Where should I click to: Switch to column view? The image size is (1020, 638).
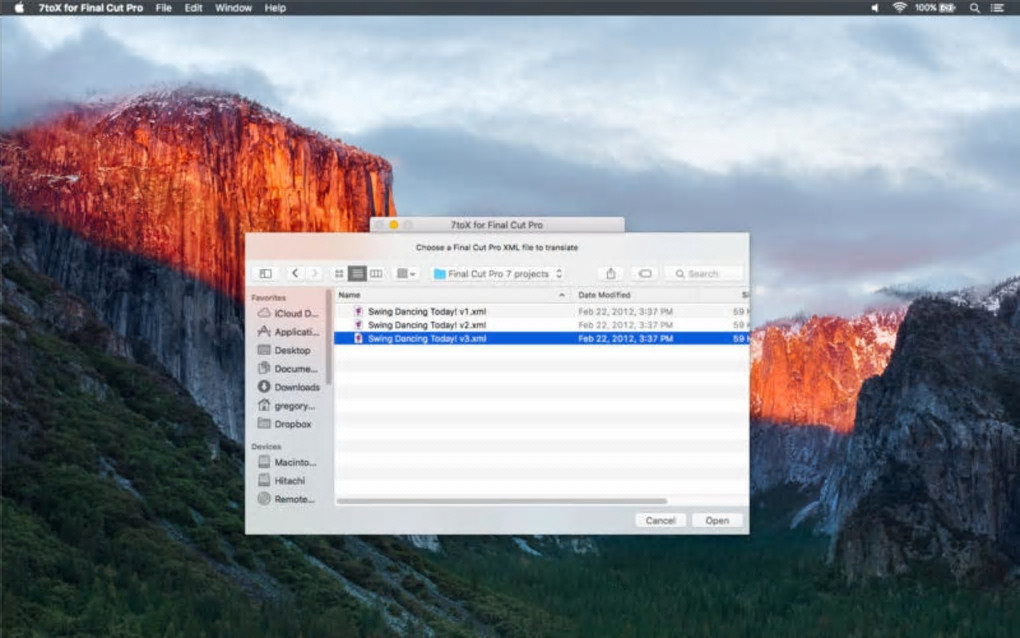click(x=376, y=274)
